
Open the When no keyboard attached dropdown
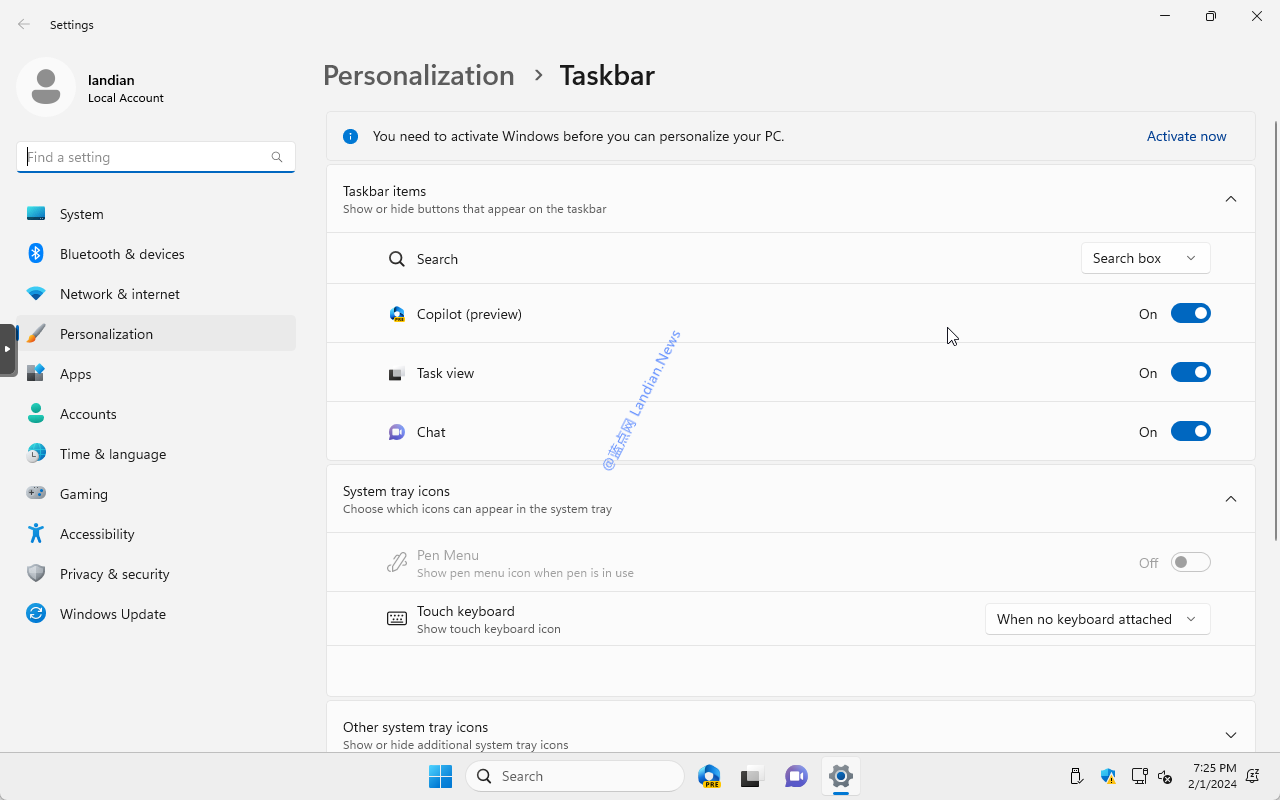(x=1098, y=619)
